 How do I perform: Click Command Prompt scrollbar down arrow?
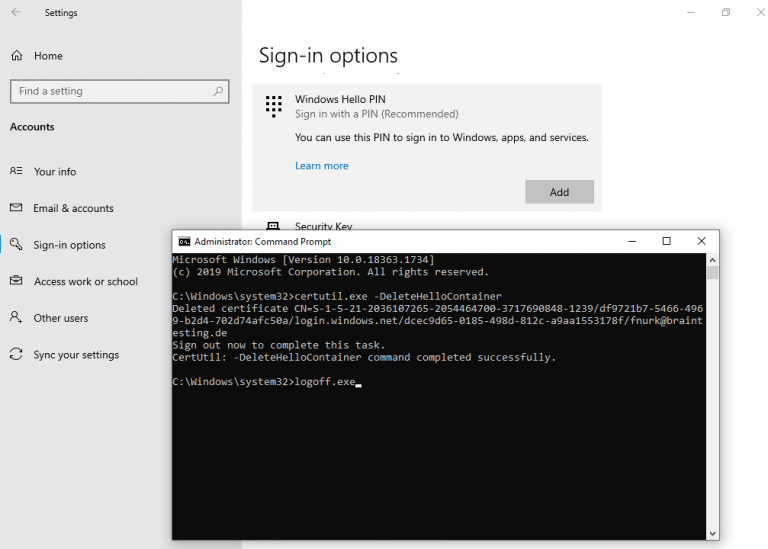coord(713,533)
